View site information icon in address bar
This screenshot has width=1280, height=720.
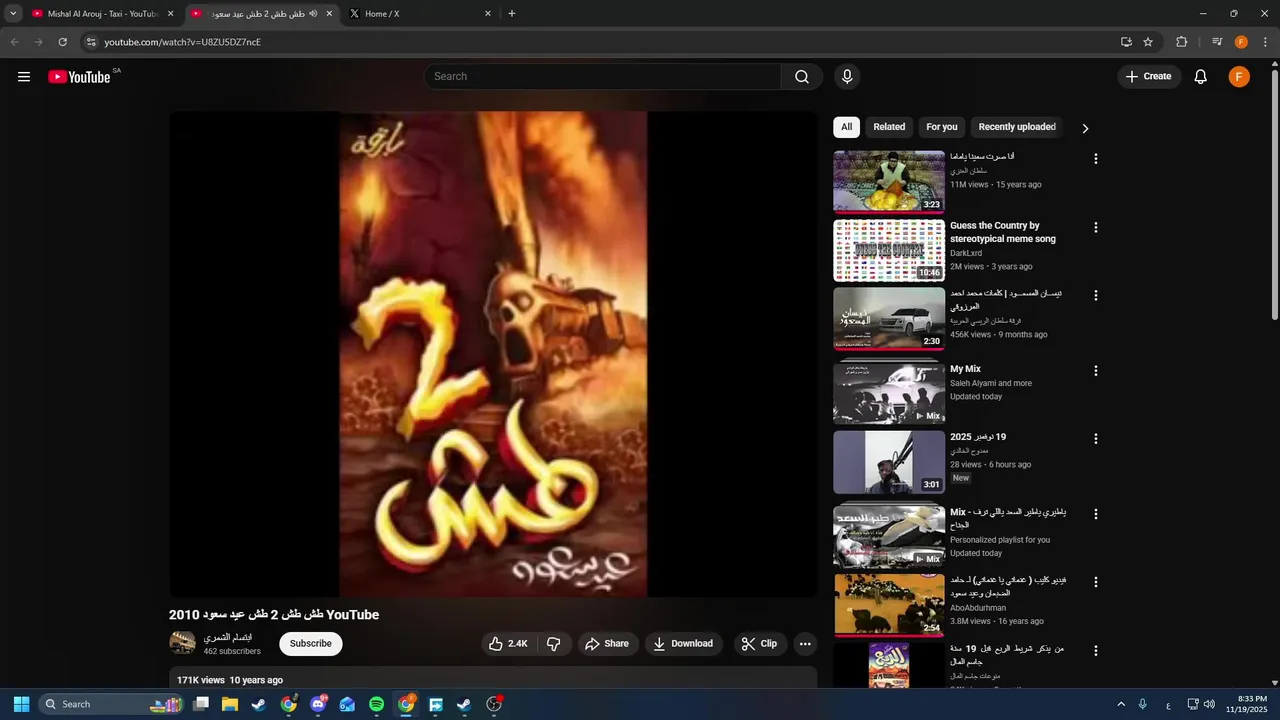coord(91,42)
